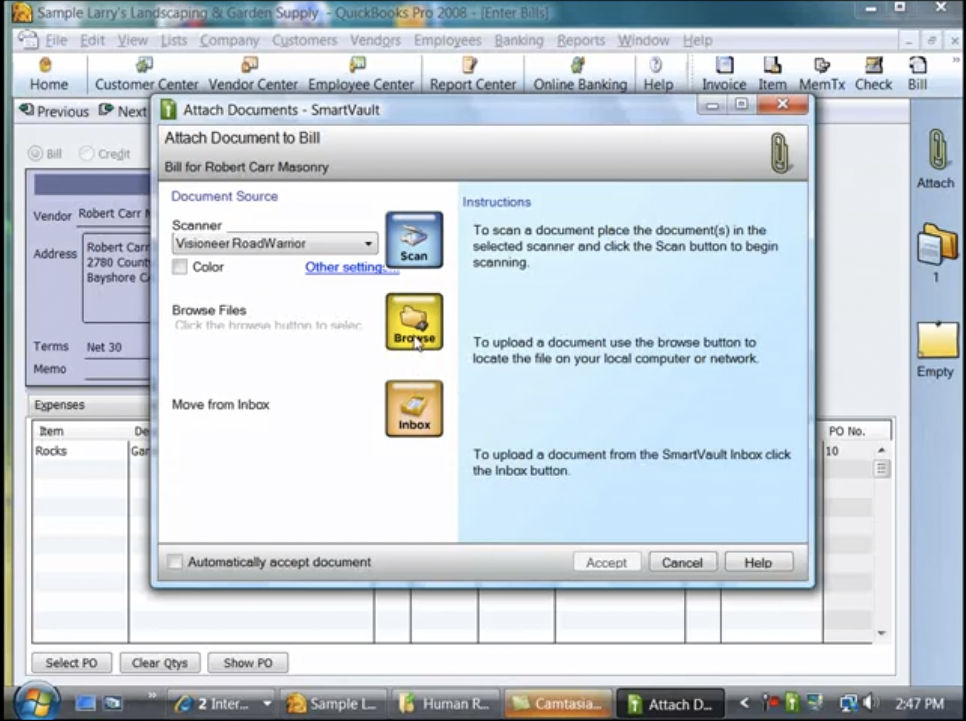Check Automatically accept document option

click(176, 562)
